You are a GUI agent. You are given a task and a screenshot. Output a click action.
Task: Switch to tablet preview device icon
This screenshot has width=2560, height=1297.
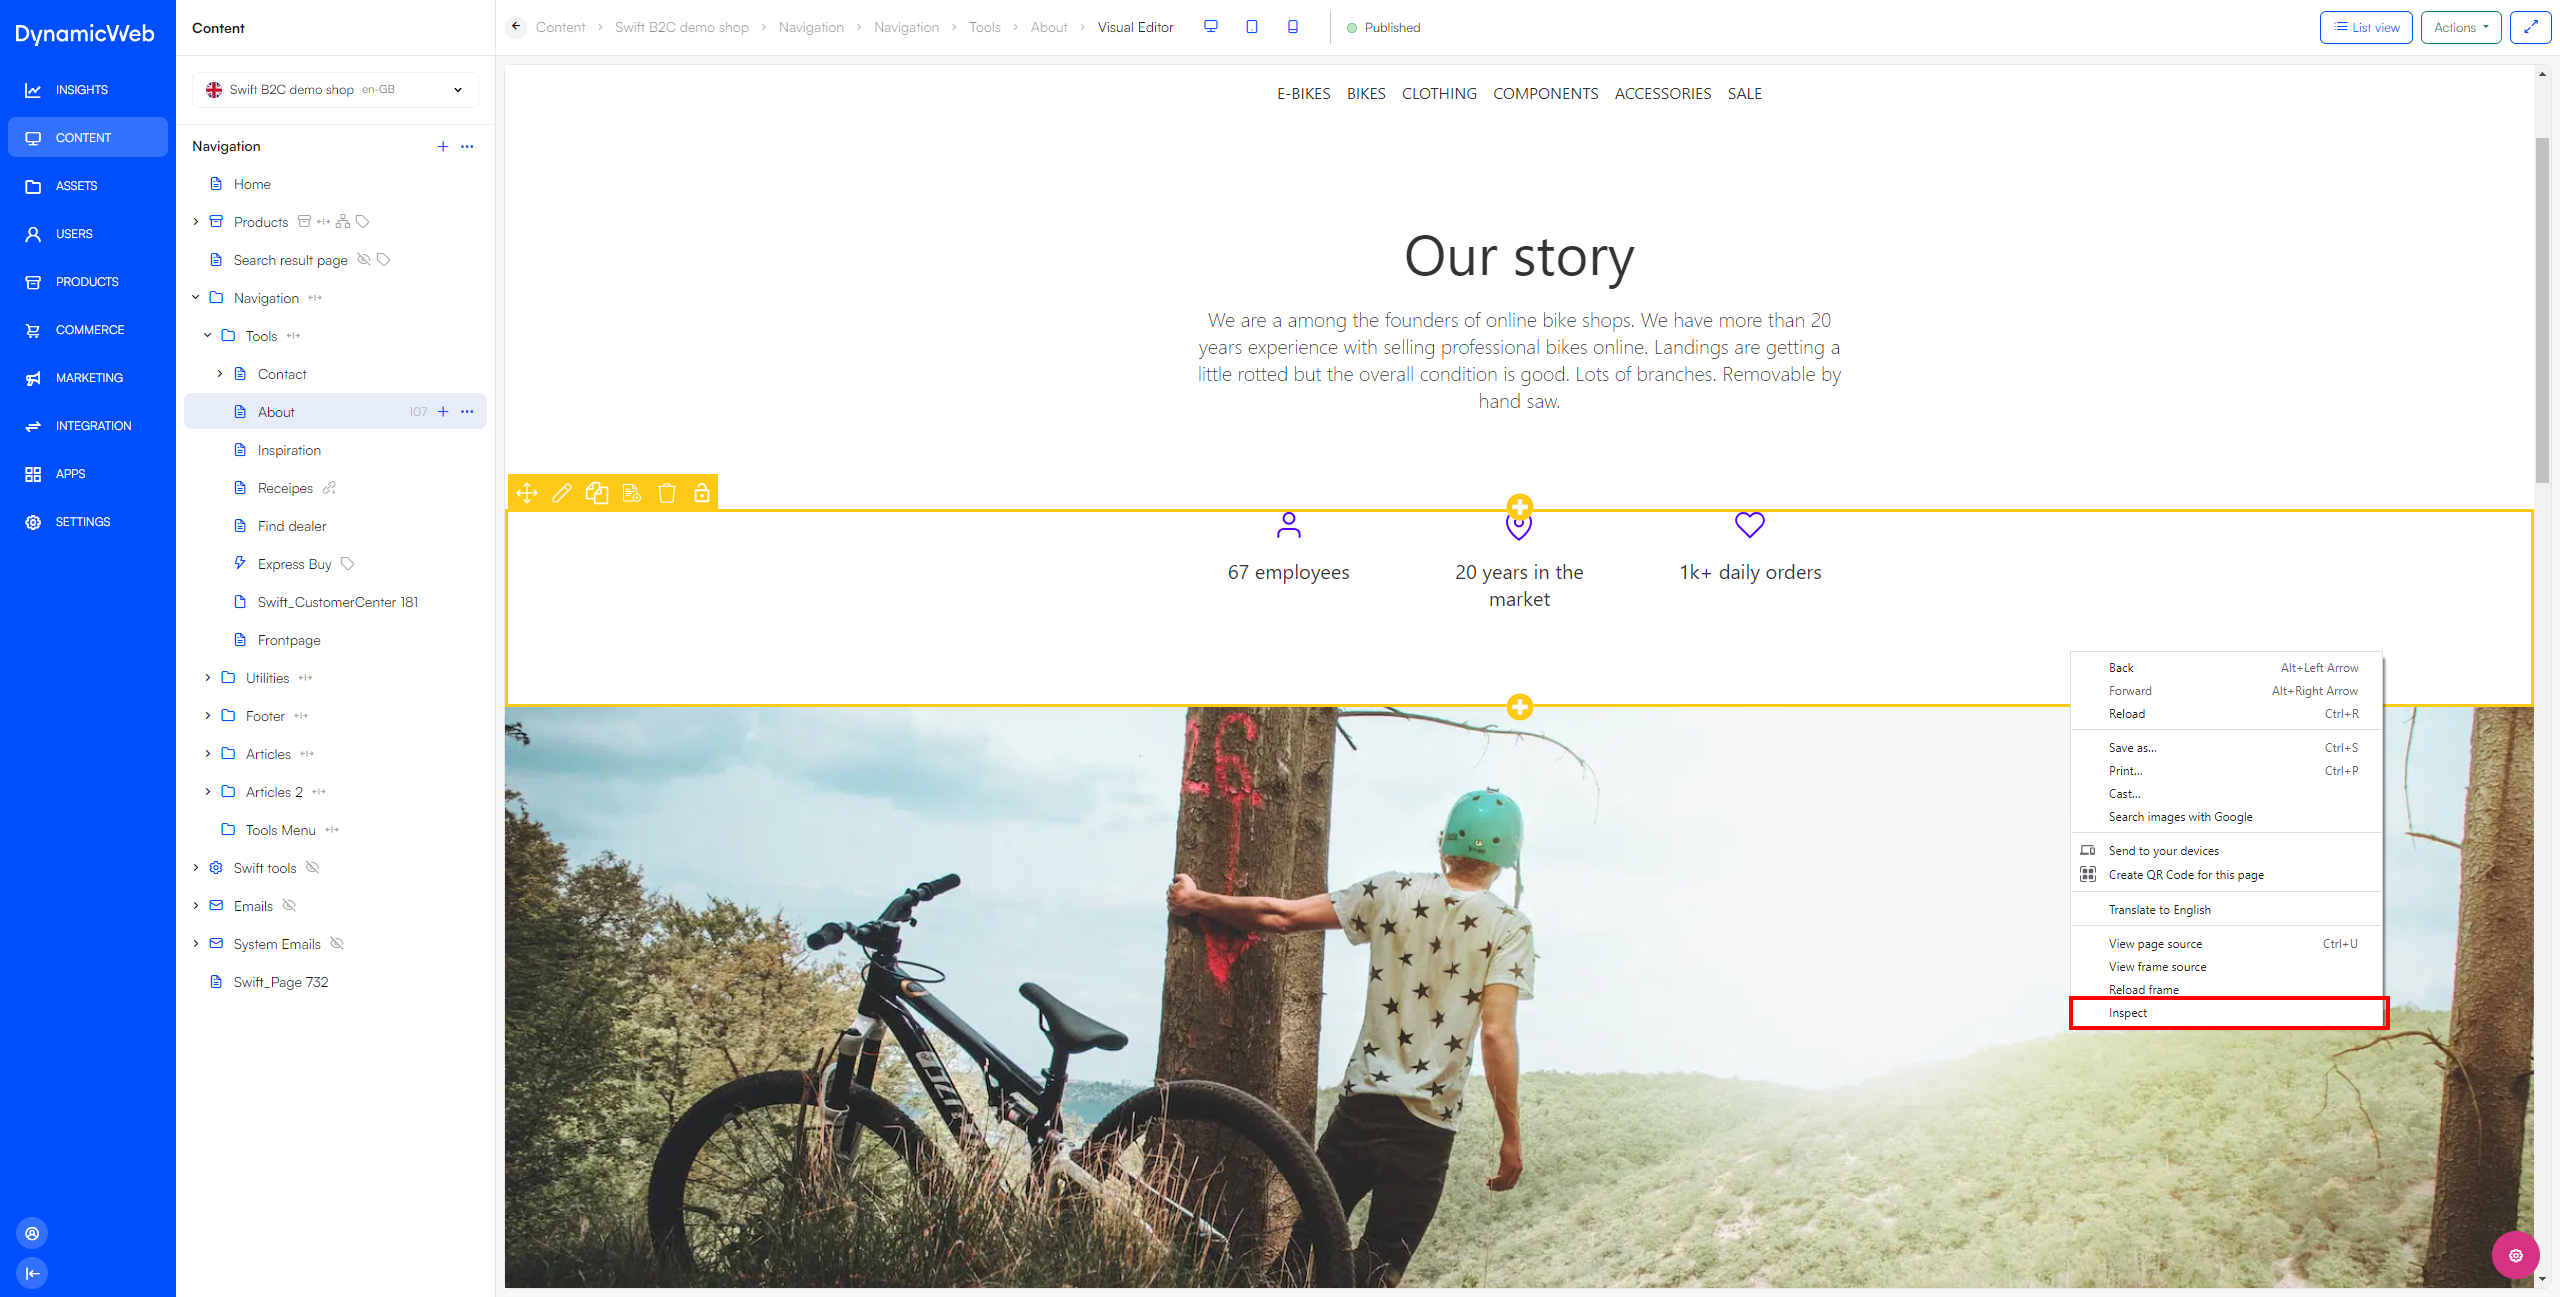point(1252,27)
